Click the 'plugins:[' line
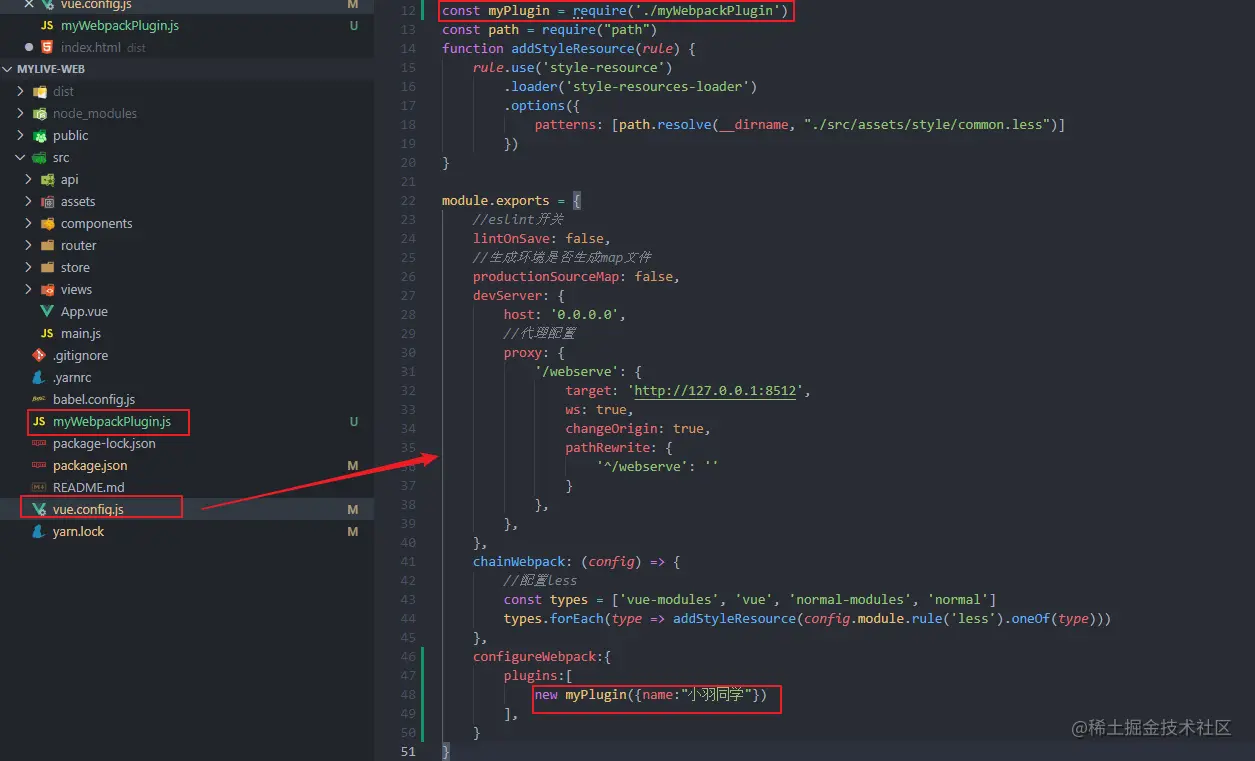This screenshot has width=1255, height=761. click(x=539, y=675)
